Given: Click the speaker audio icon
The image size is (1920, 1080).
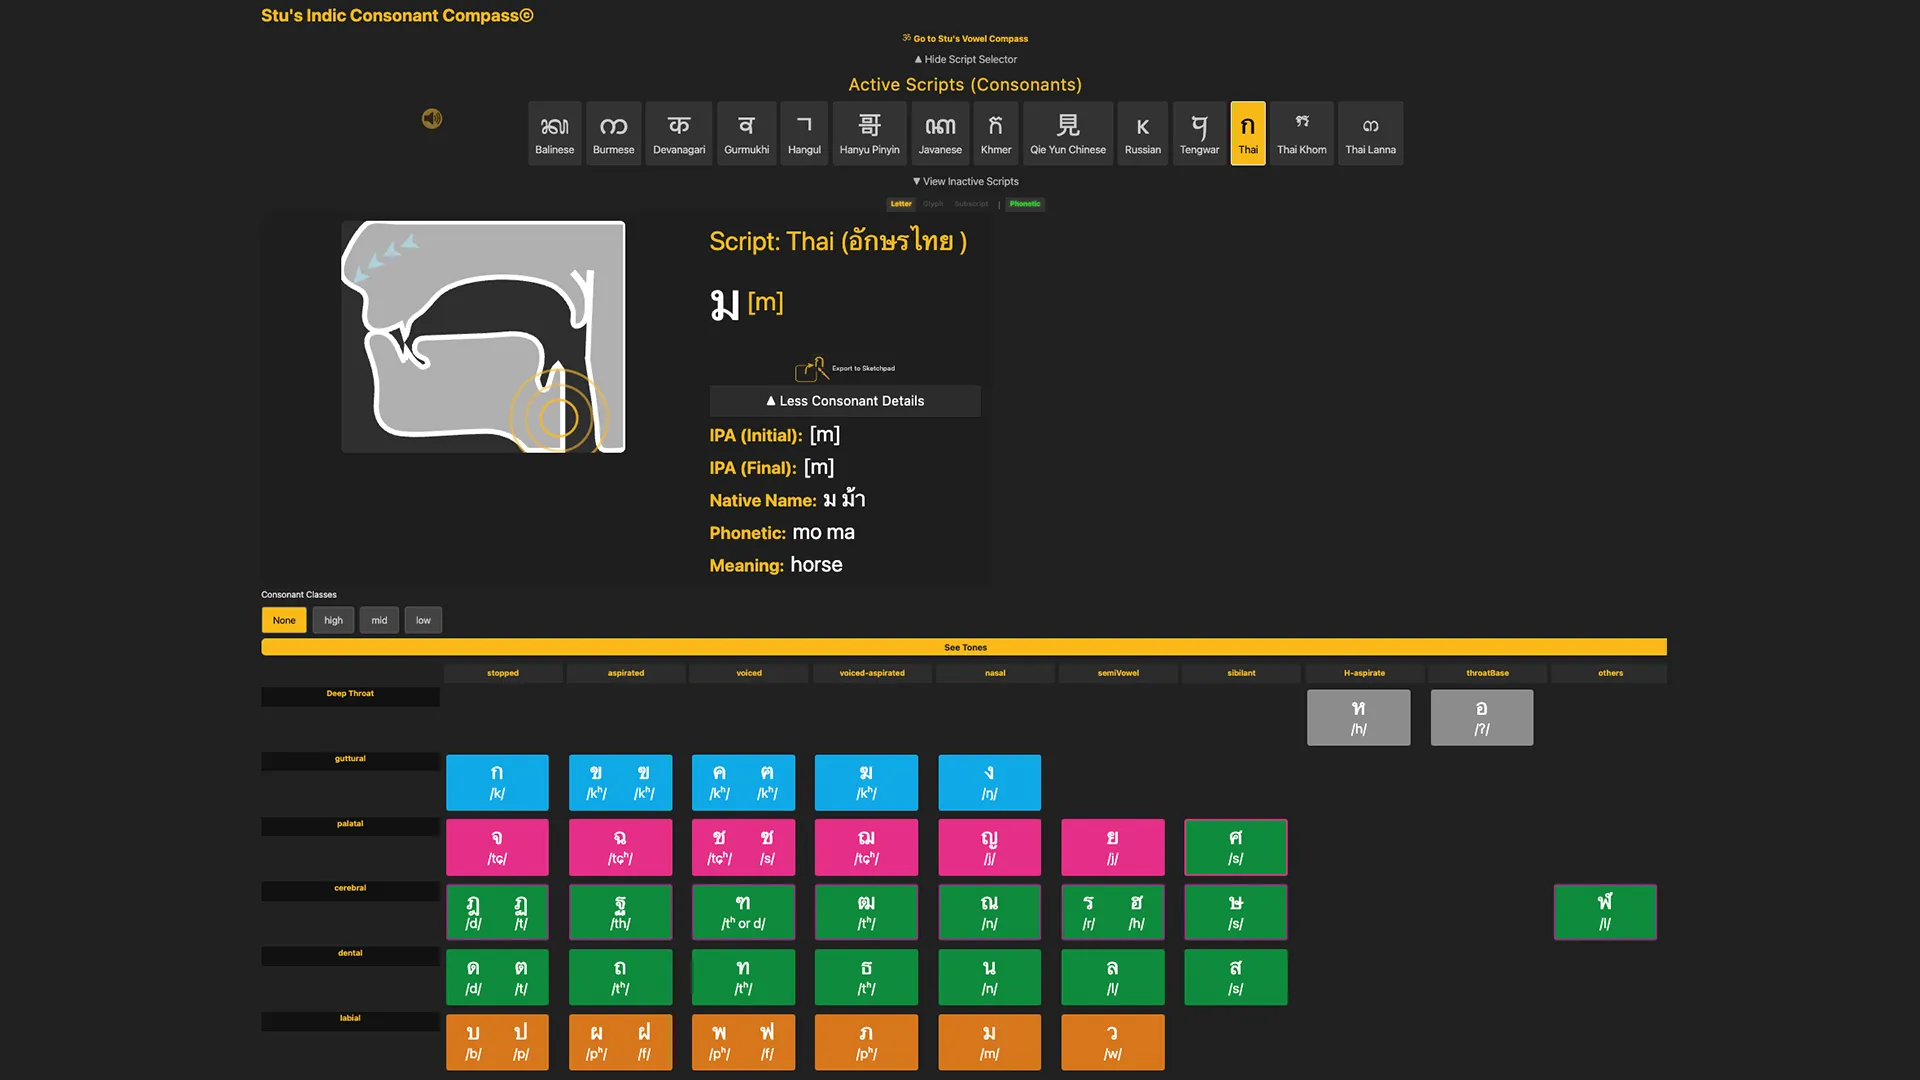Looking at the screenshot, I should [431, 119].
